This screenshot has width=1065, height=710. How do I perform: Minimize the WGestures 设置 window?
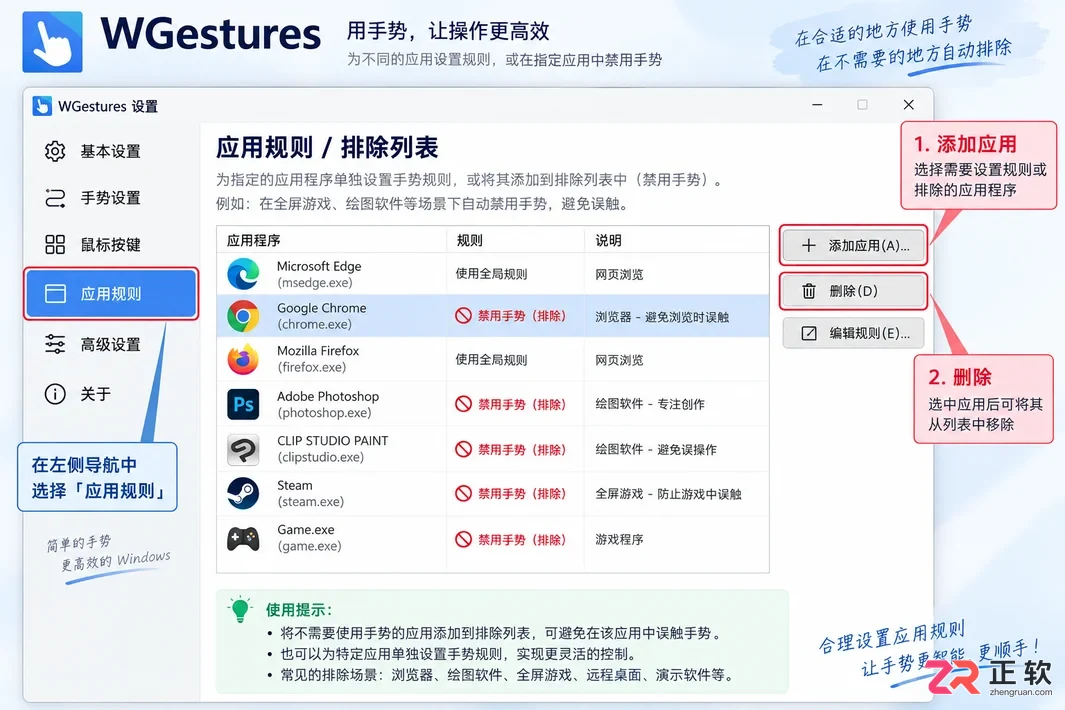click(817, 105)
